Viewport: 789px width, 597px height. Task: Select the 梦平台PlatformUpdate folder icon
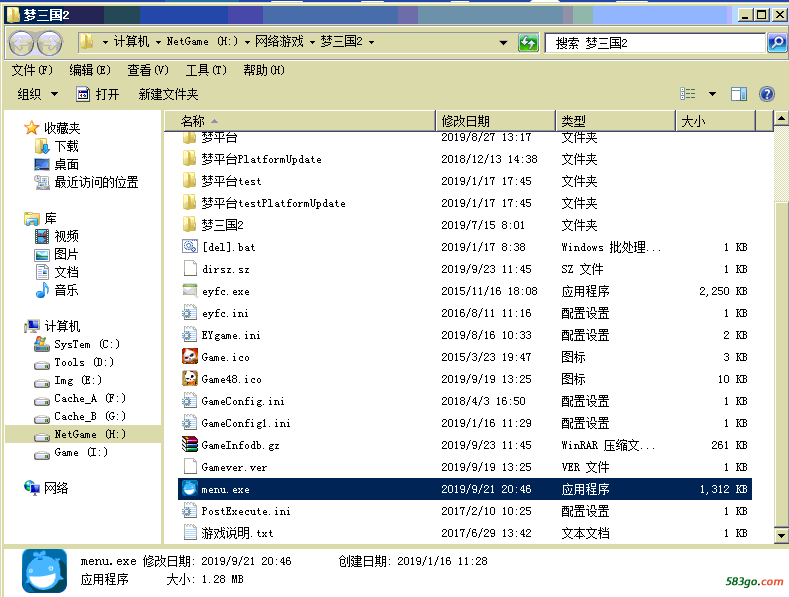[189, 159]
